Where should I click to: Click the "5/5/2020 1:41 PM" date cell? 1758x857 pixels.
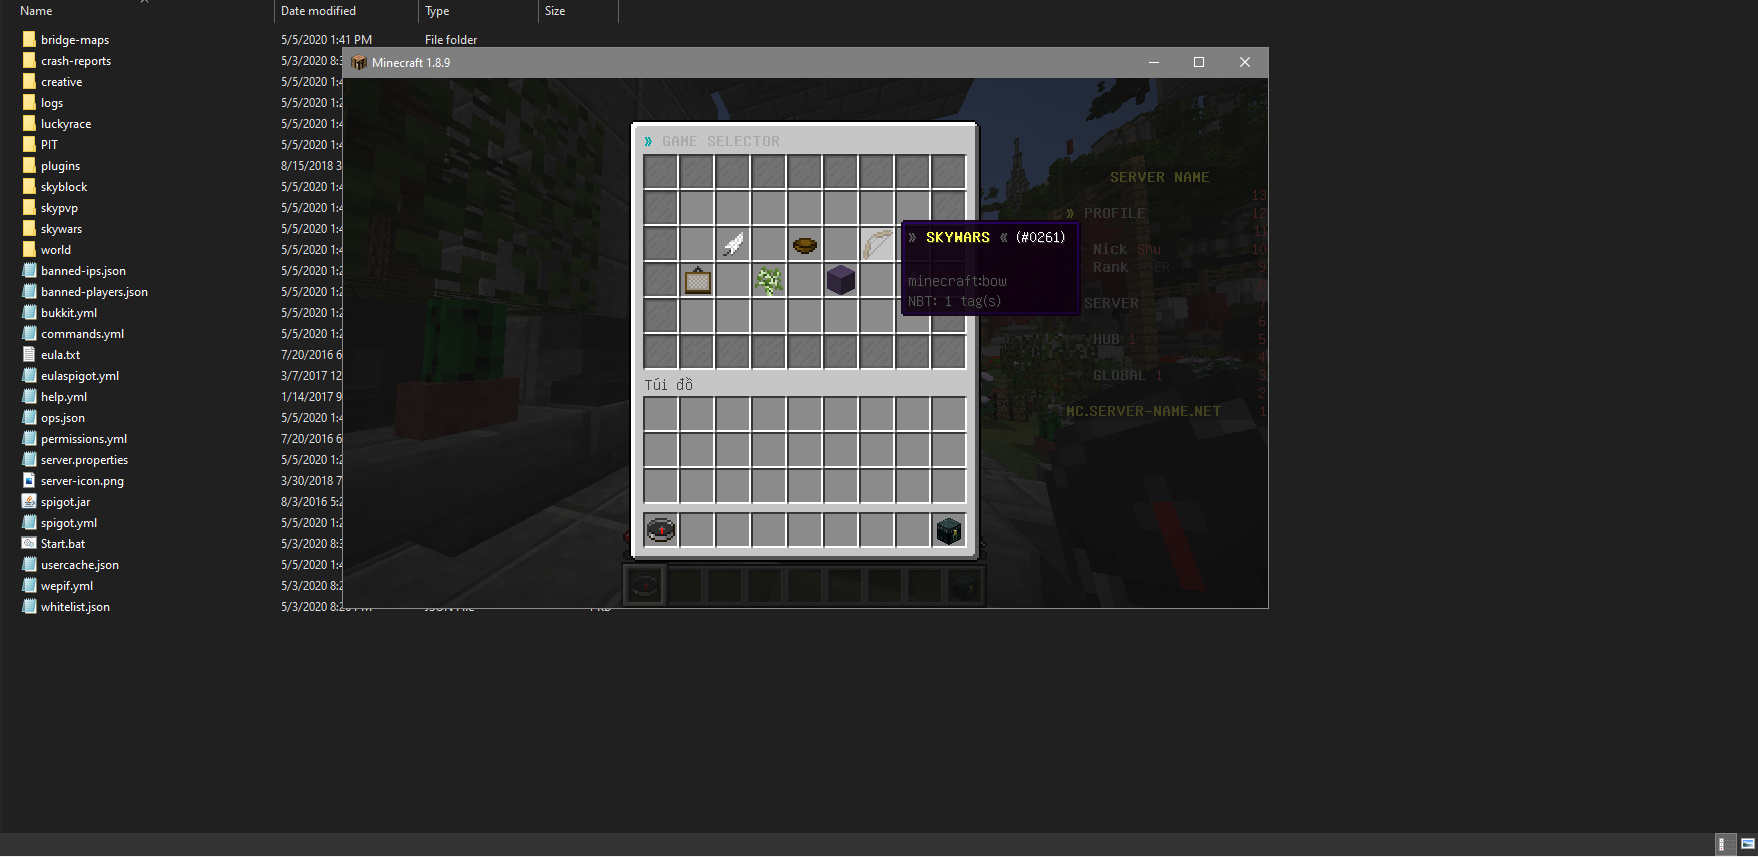[x=326, y=40]
